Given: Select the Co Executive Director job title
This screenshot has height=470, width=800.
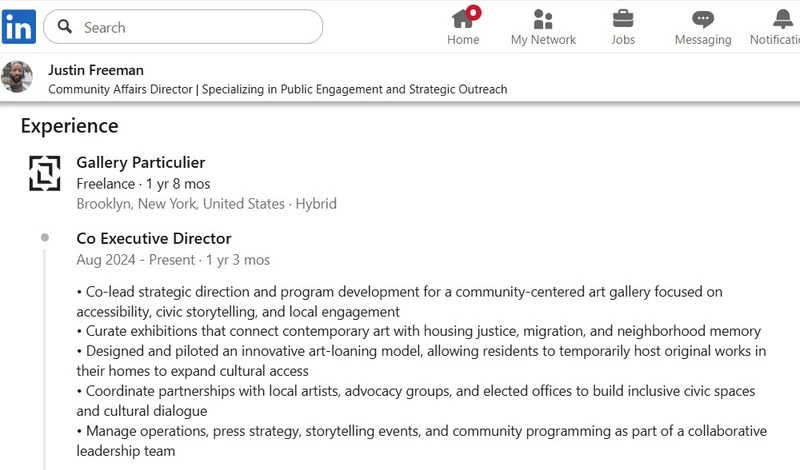Looking at the screenshot, I should pos(154,238).
